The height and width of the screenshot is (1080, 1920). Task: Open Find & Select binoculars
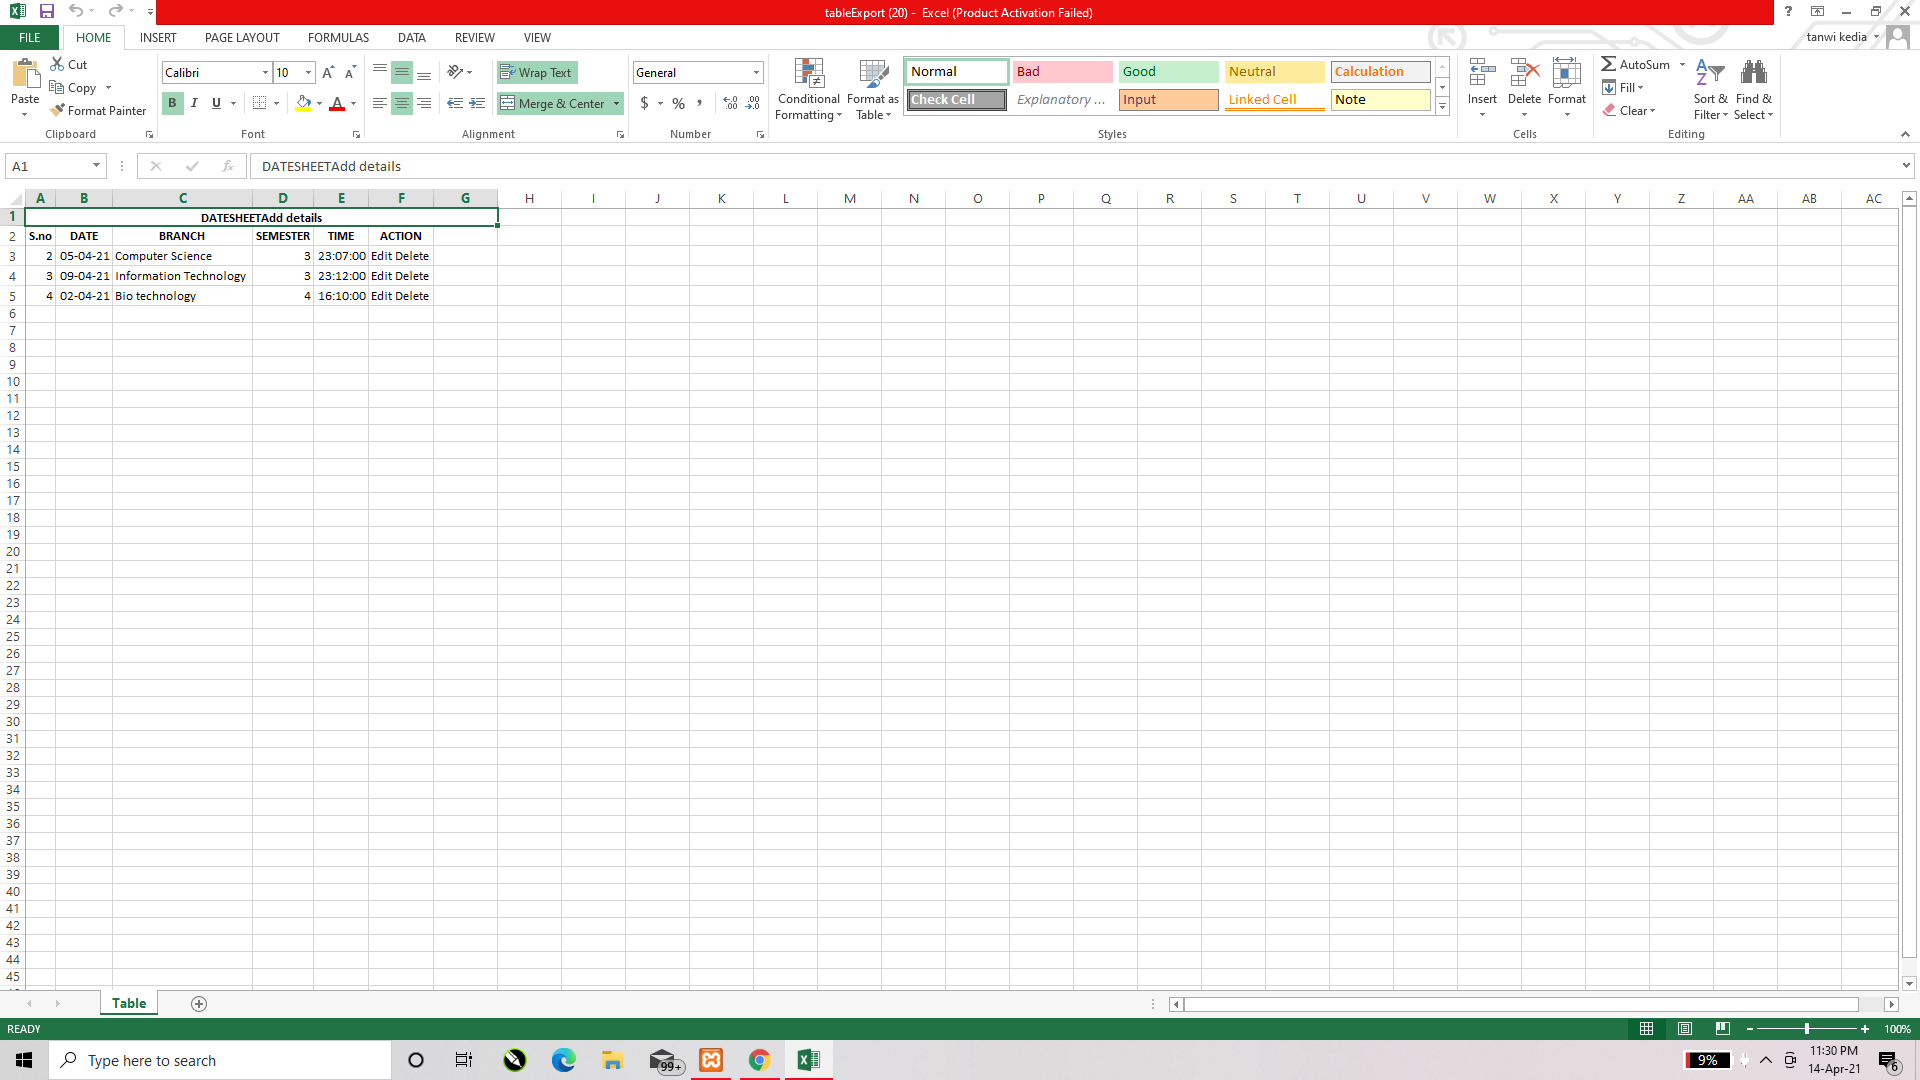(1753, 89)
